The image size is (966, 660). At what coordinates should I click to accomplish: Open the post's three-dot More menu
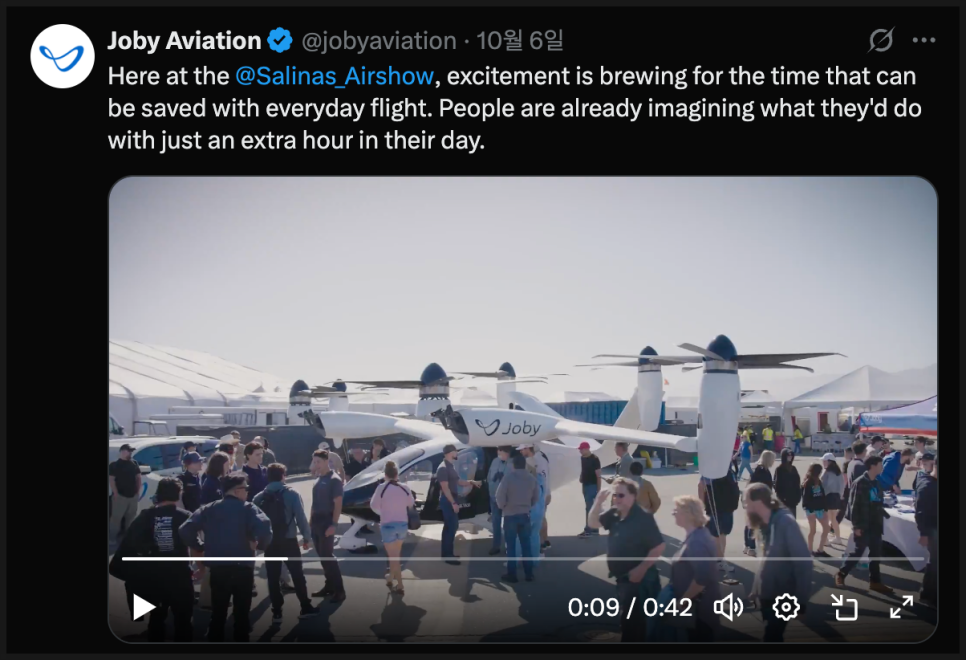pos(924,41)
